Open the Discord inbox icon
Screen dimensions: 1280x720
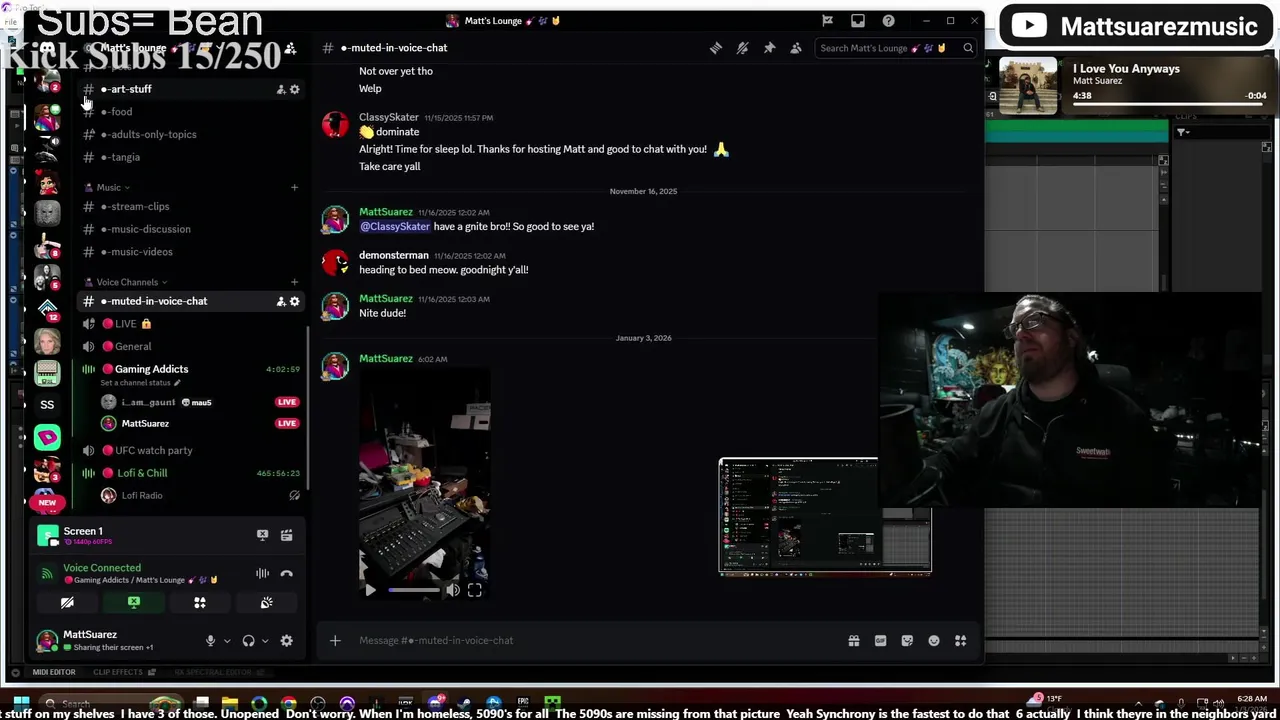click(858, 20)
